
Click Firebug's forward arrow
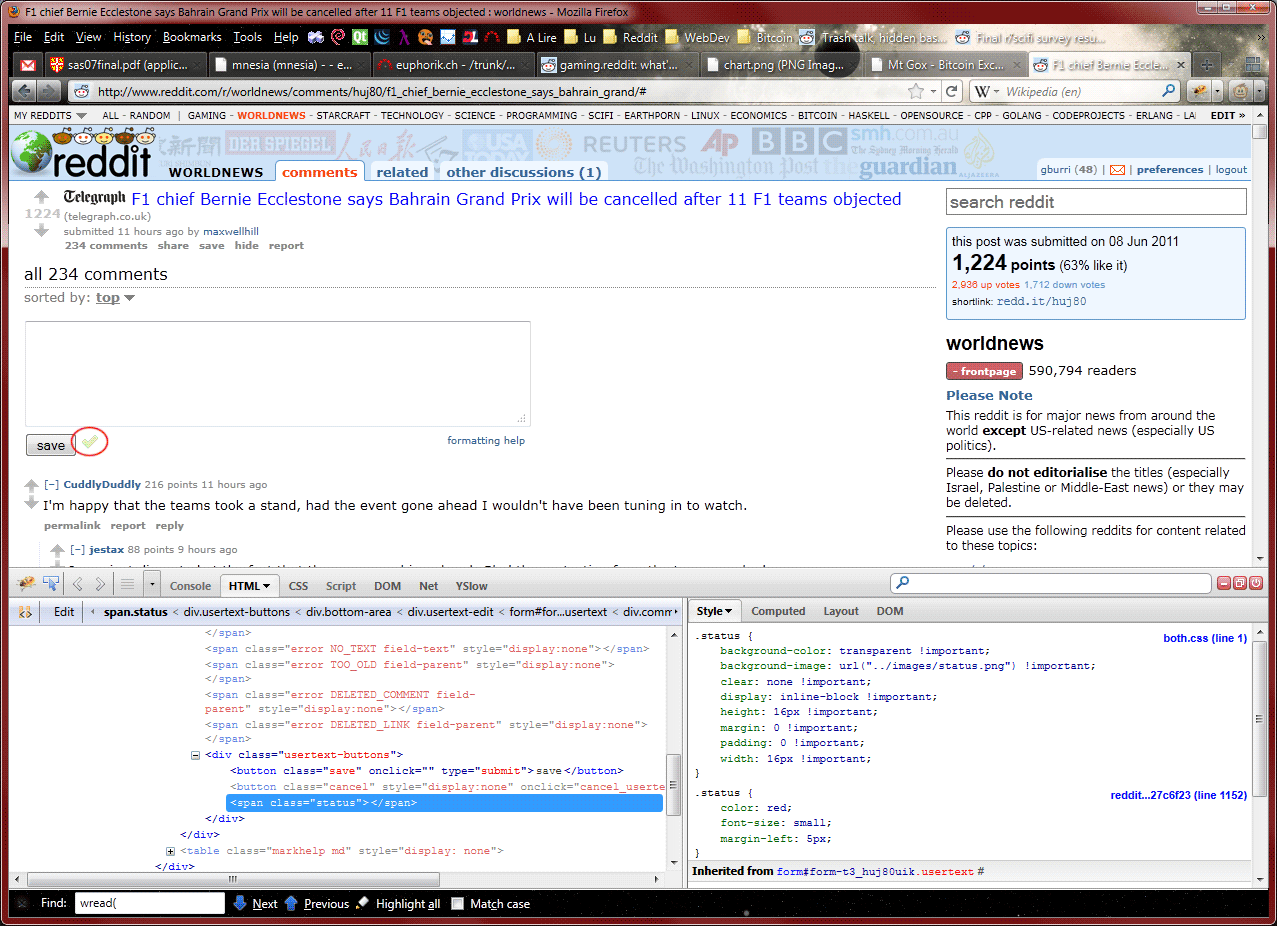pos(101,584)
